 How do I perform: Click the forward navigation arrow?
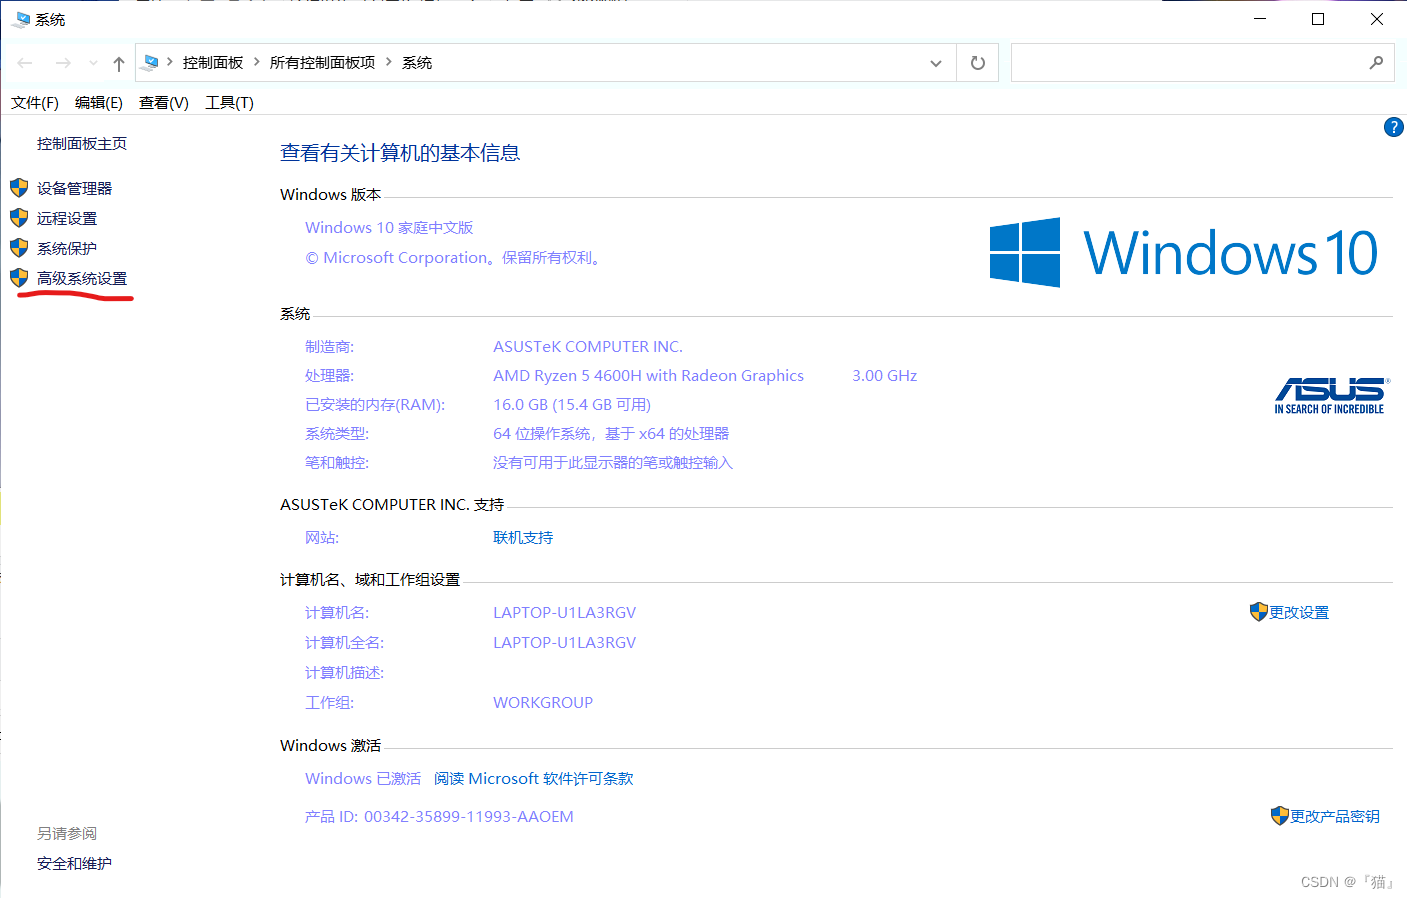(x=63, y=63)
